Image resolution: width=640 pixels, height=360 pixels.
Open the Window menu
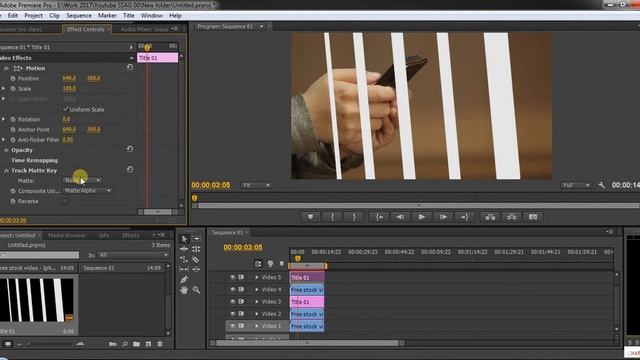pyautogui.click(x=151, y=16)
